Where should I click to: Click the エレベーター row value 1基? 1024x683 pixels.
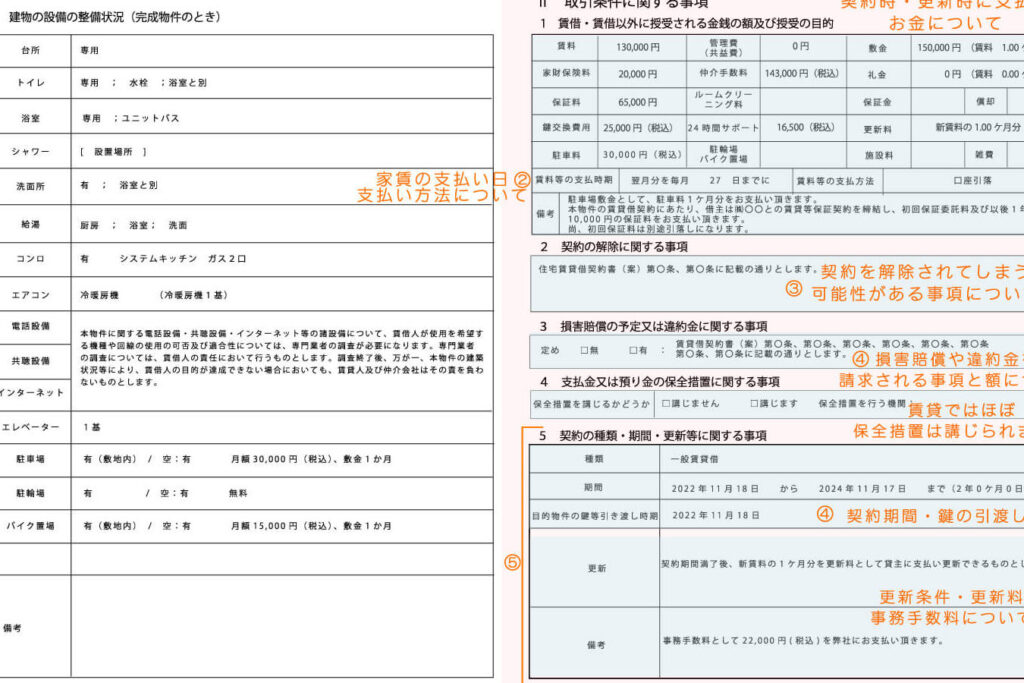point(92,427)
